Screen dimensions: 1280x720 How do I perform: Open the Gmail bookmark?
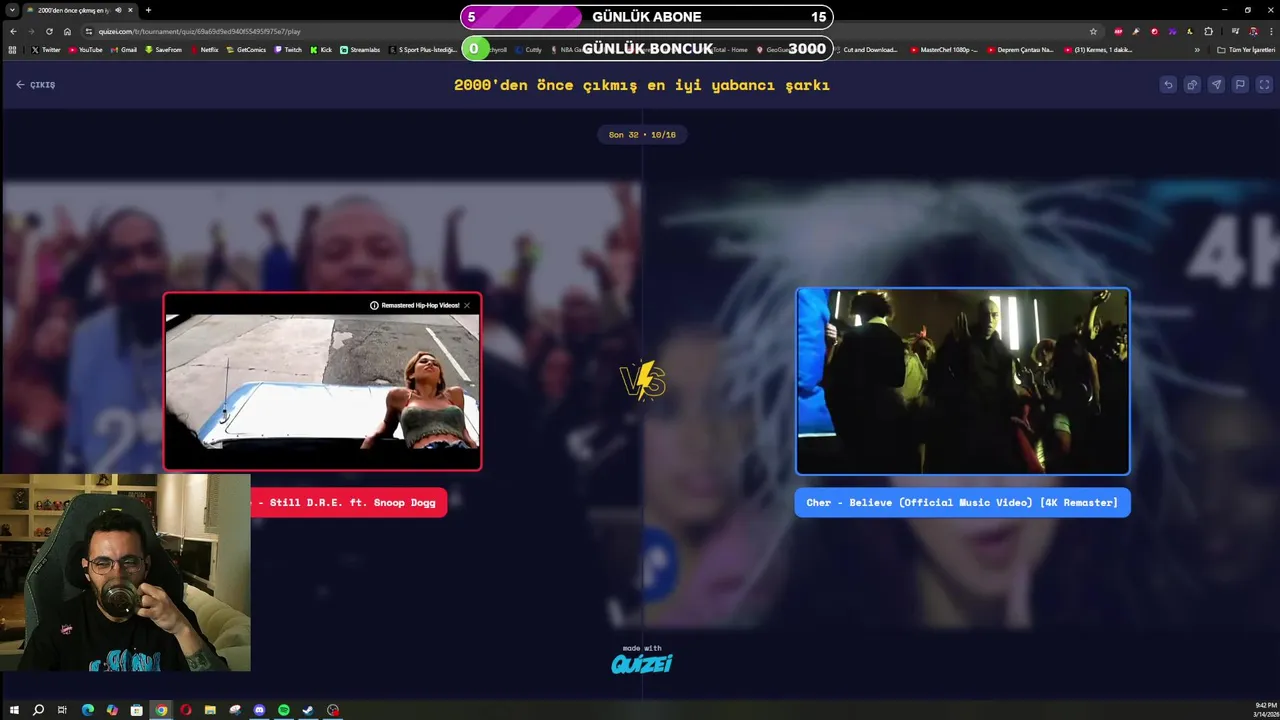[124, 49]
